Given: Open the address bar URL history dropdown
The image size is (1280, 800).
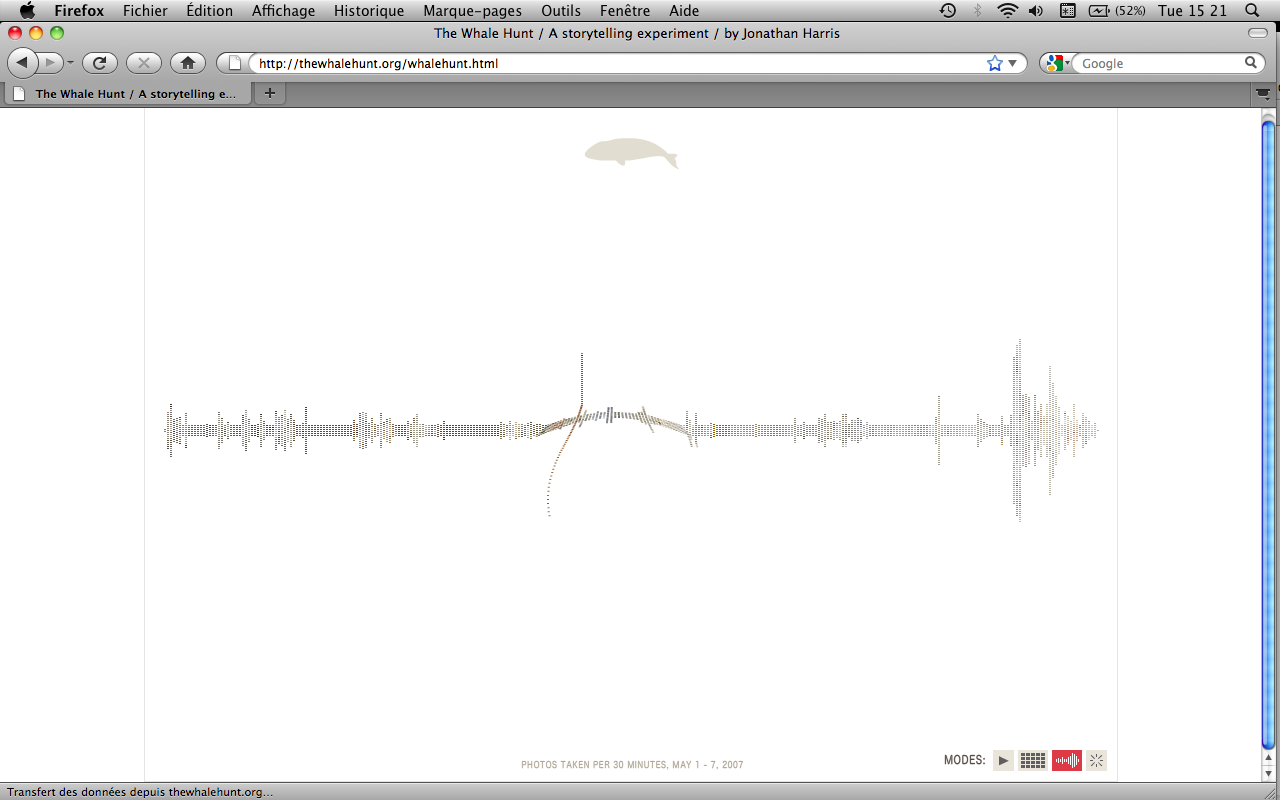Looking at the screenshot, I should point(1012,63).
